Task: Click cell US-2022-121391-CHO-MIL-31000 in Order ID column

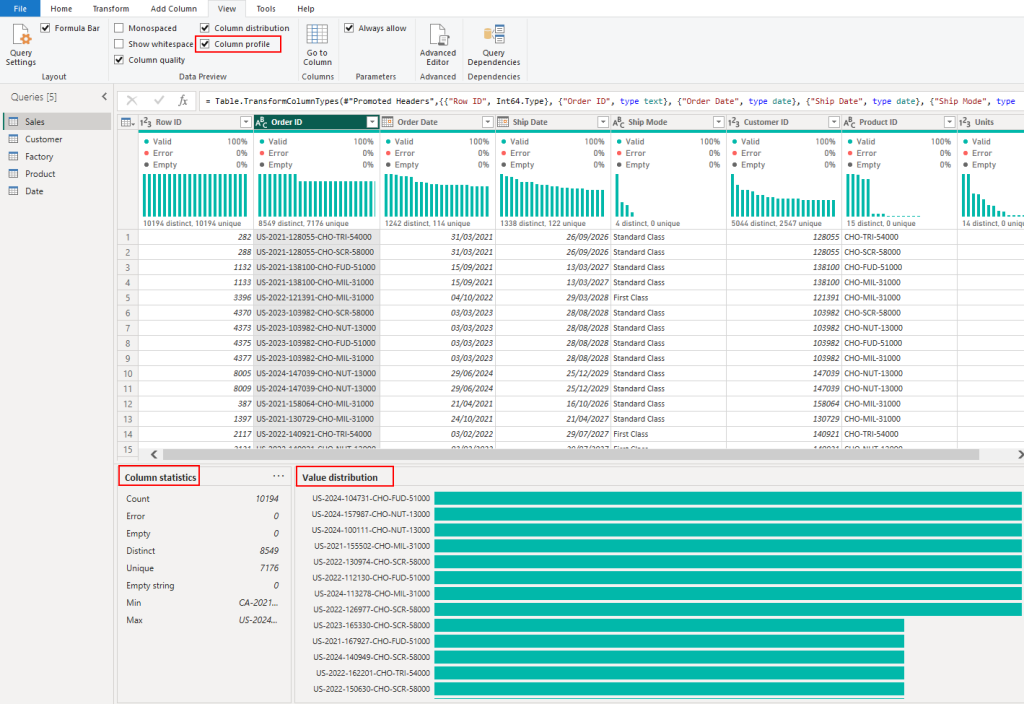Action: (x=315, y=298)
